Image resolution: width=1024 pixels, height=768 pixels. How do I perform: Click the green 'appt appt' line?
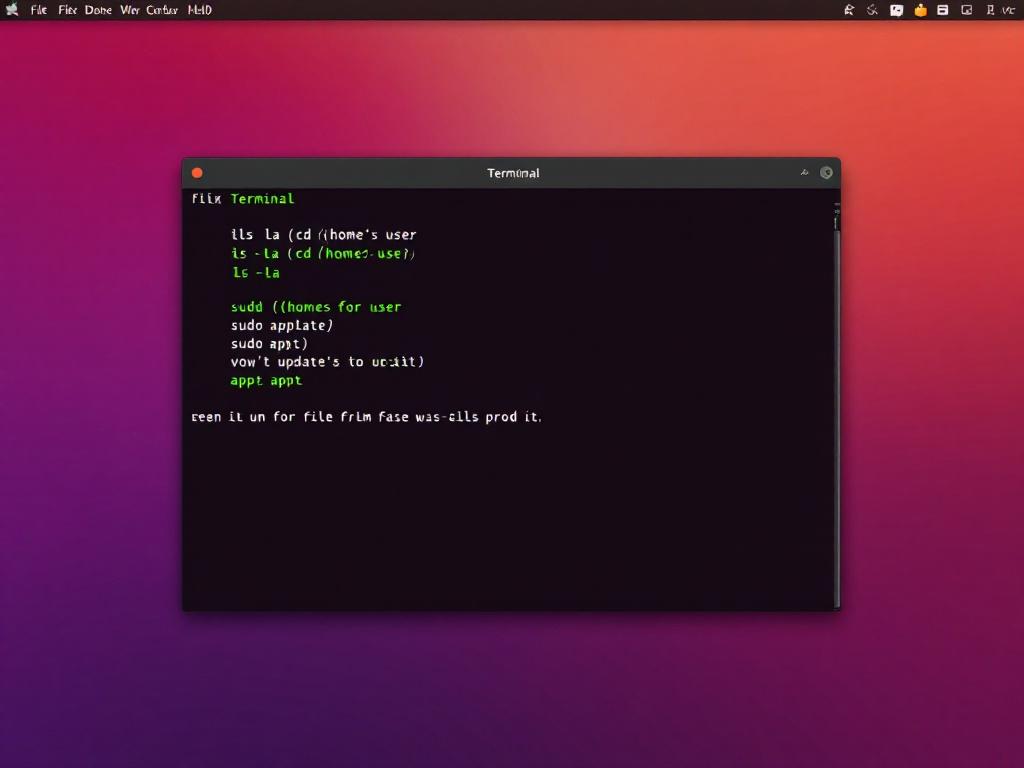click(266, 380)
